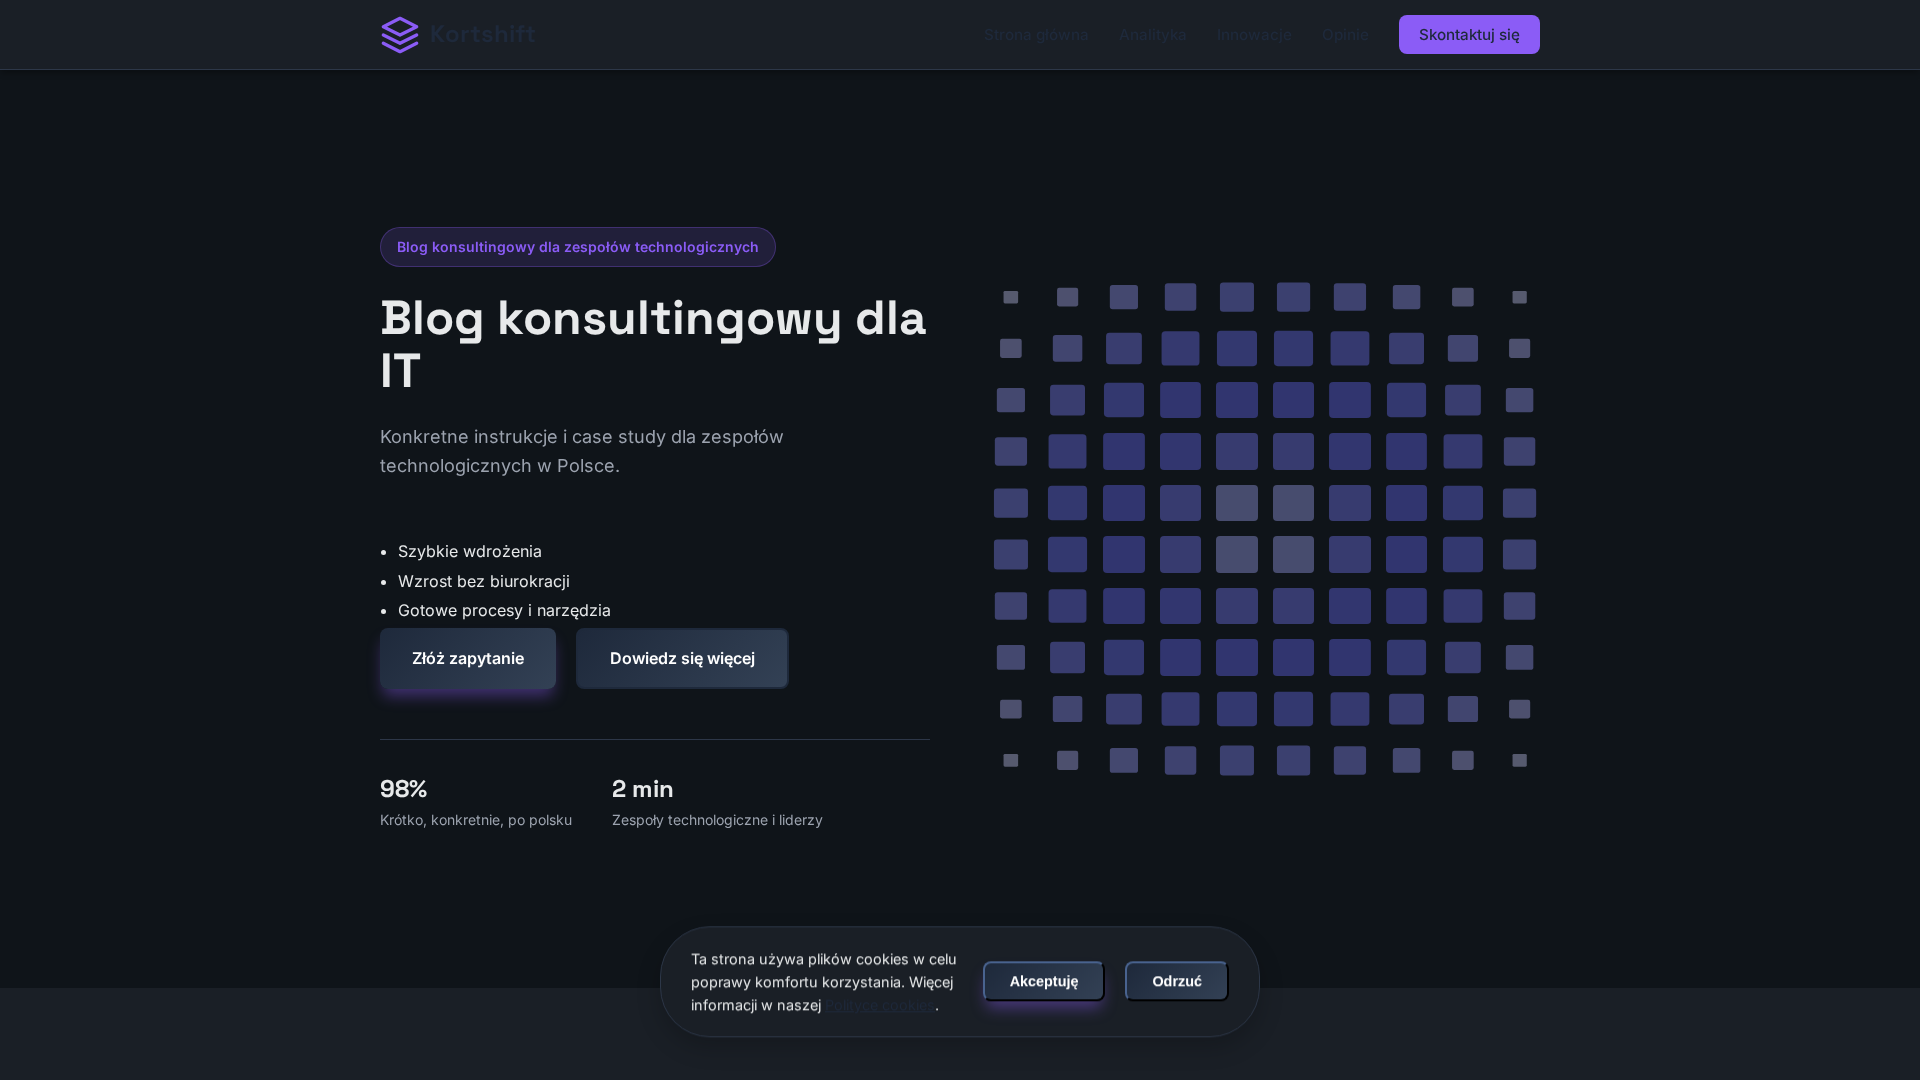Open the Polityce cookies link

click(880, 1005)
